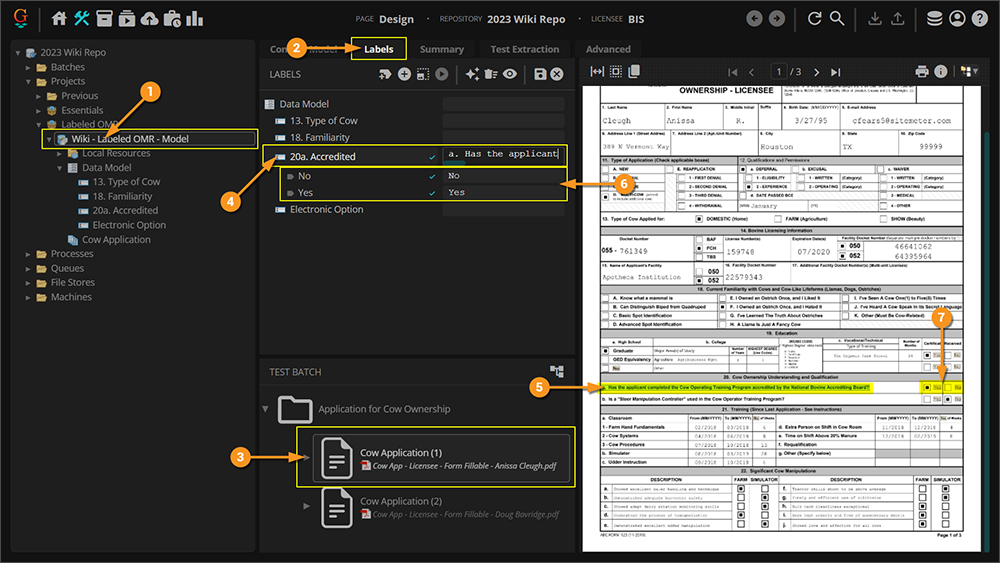Click the search magnifier icon
1000x563 pixels.
[837, 18]
